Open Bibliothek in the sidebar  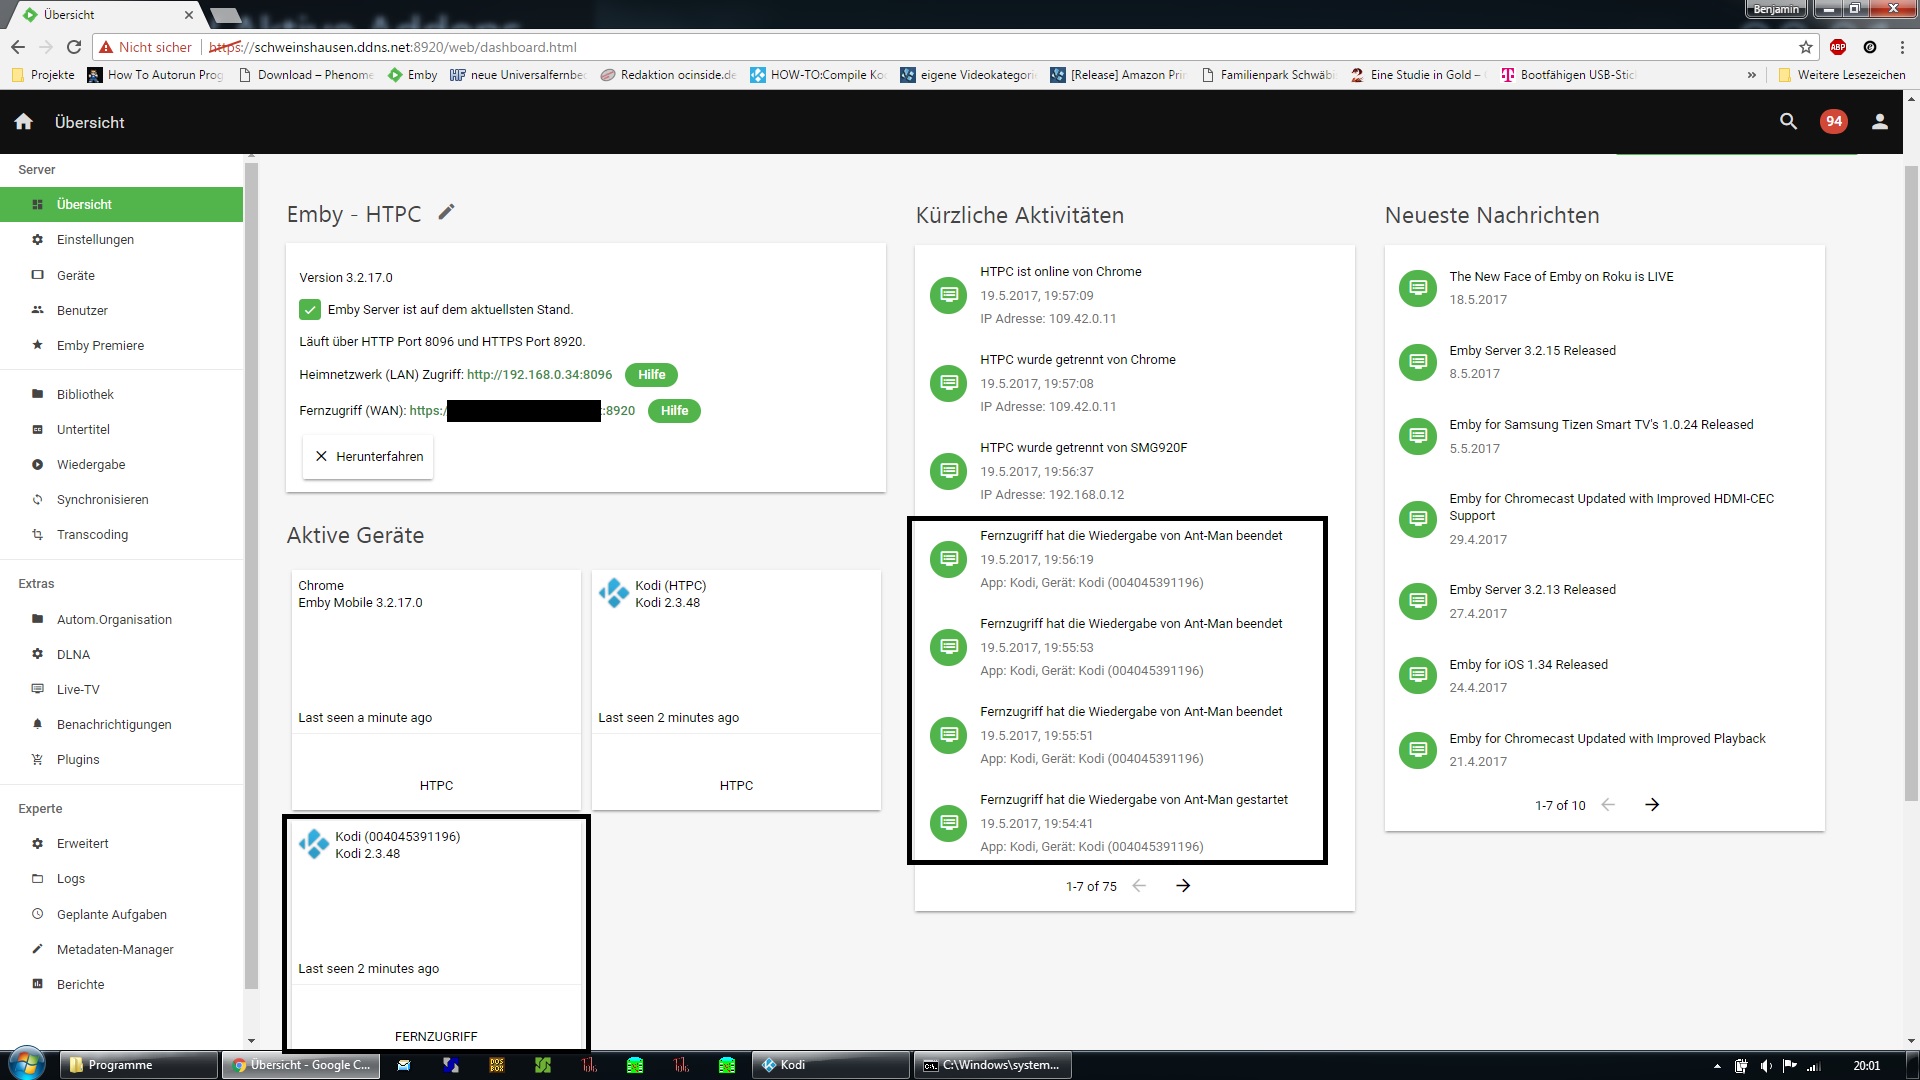[x=121, y=394]
